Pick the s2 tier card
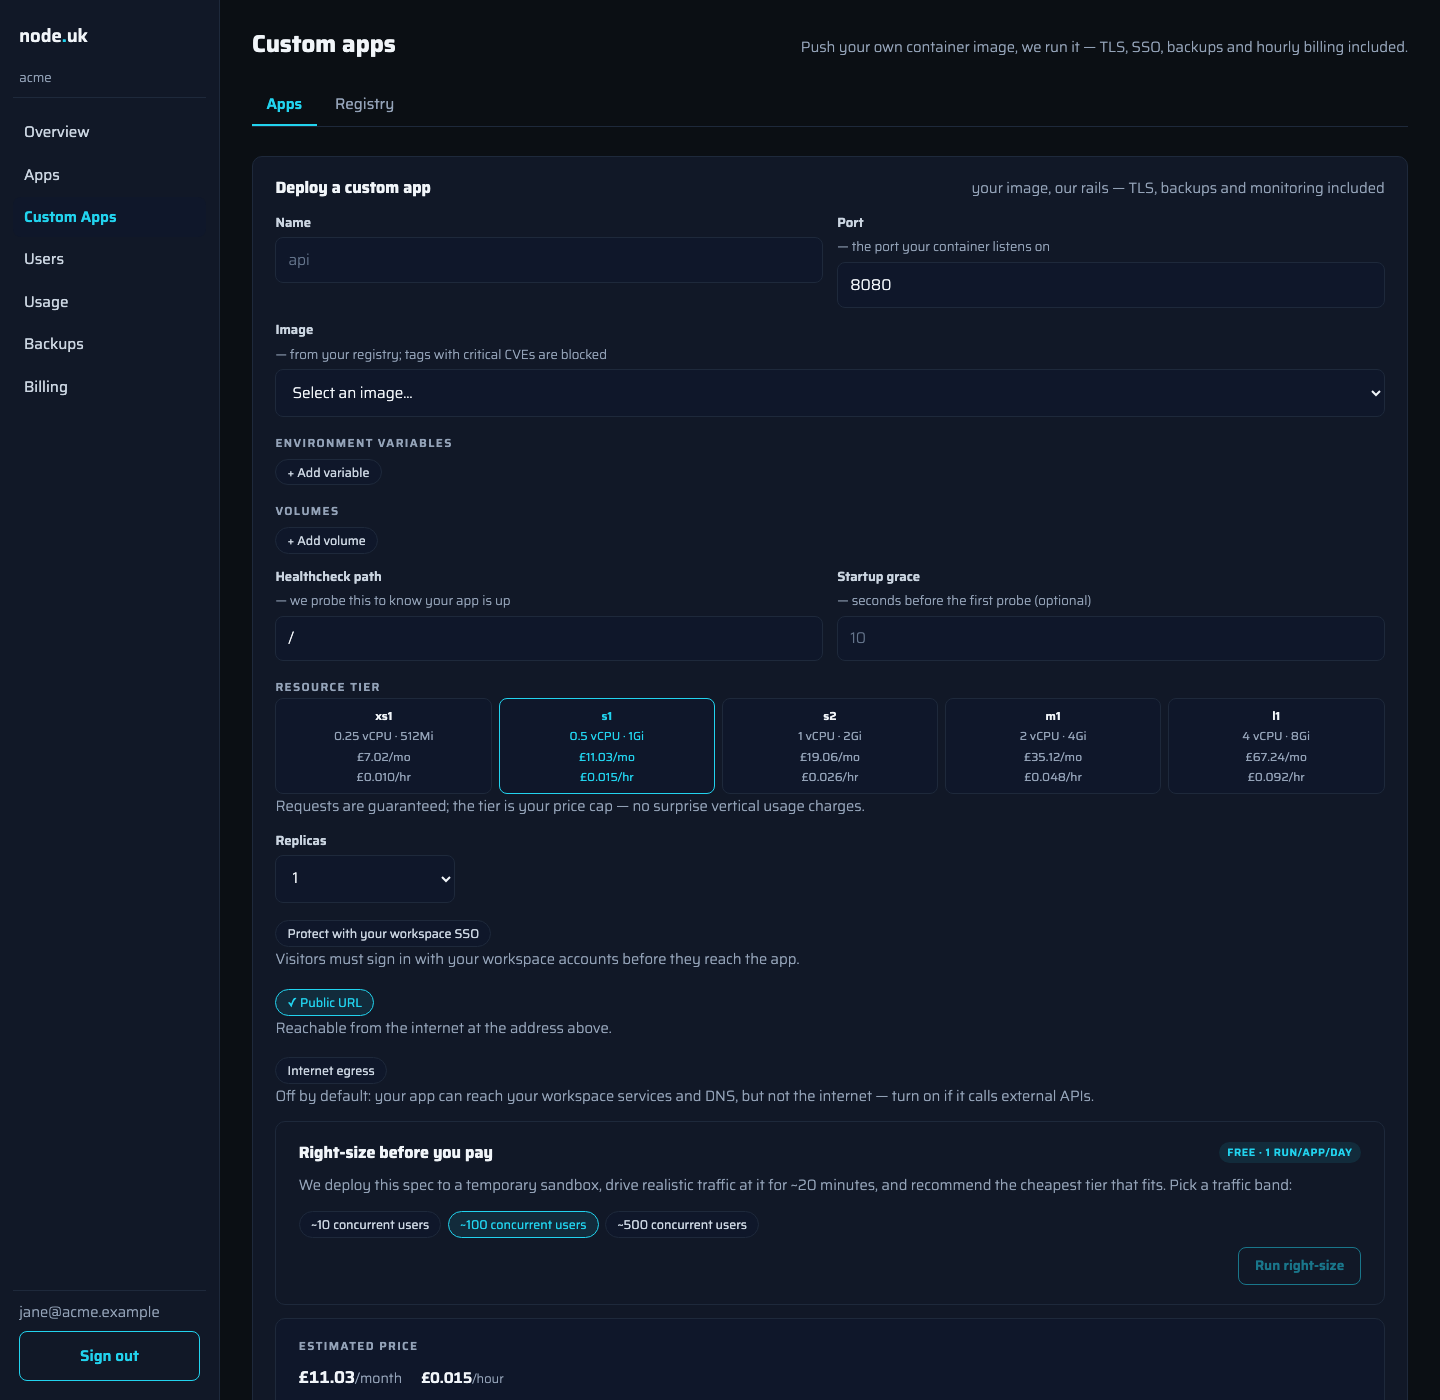Image resolution: width=1440 pixels, height=1400 pixels. pyautogui.click(x=830, y=746)
